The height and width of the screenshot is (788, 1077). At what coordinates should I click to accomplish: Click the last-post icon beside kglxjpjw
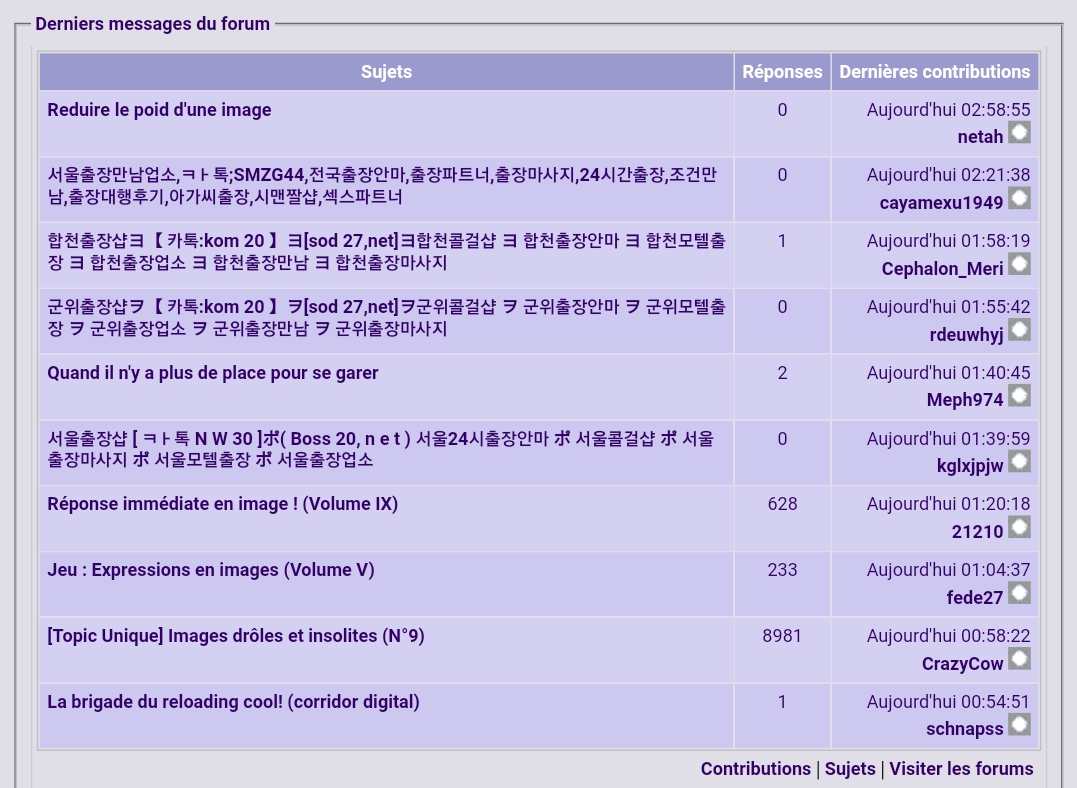click(x=1018, y=462)
